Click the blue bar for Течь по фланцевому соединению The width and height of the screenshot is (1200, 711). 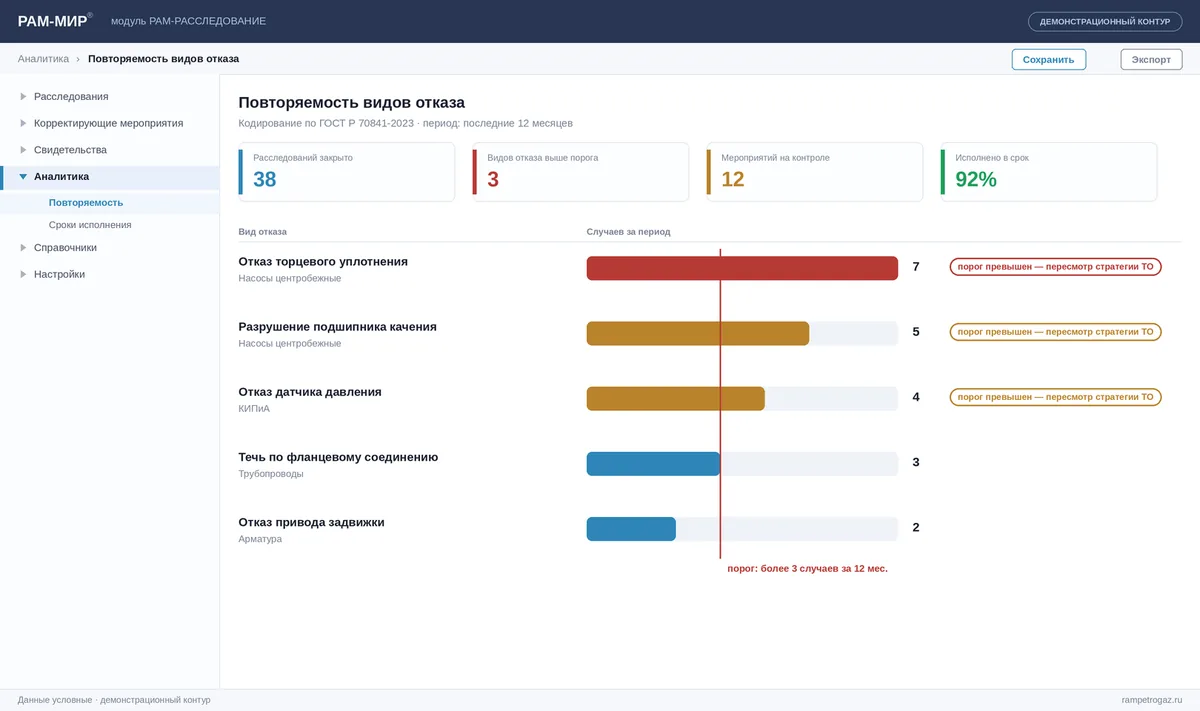[653, 463]
